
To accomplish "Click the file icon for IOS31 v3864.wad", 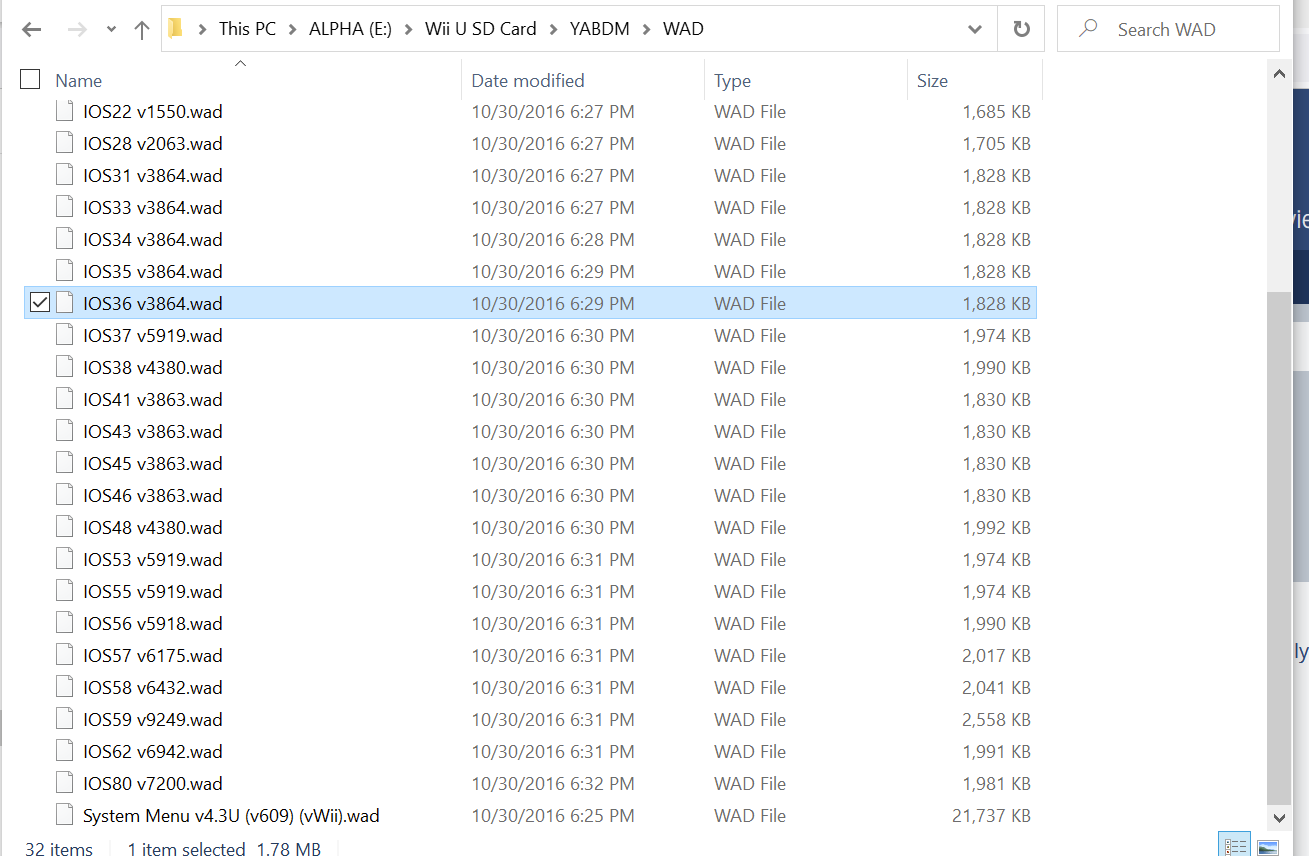I will point(65,175).
